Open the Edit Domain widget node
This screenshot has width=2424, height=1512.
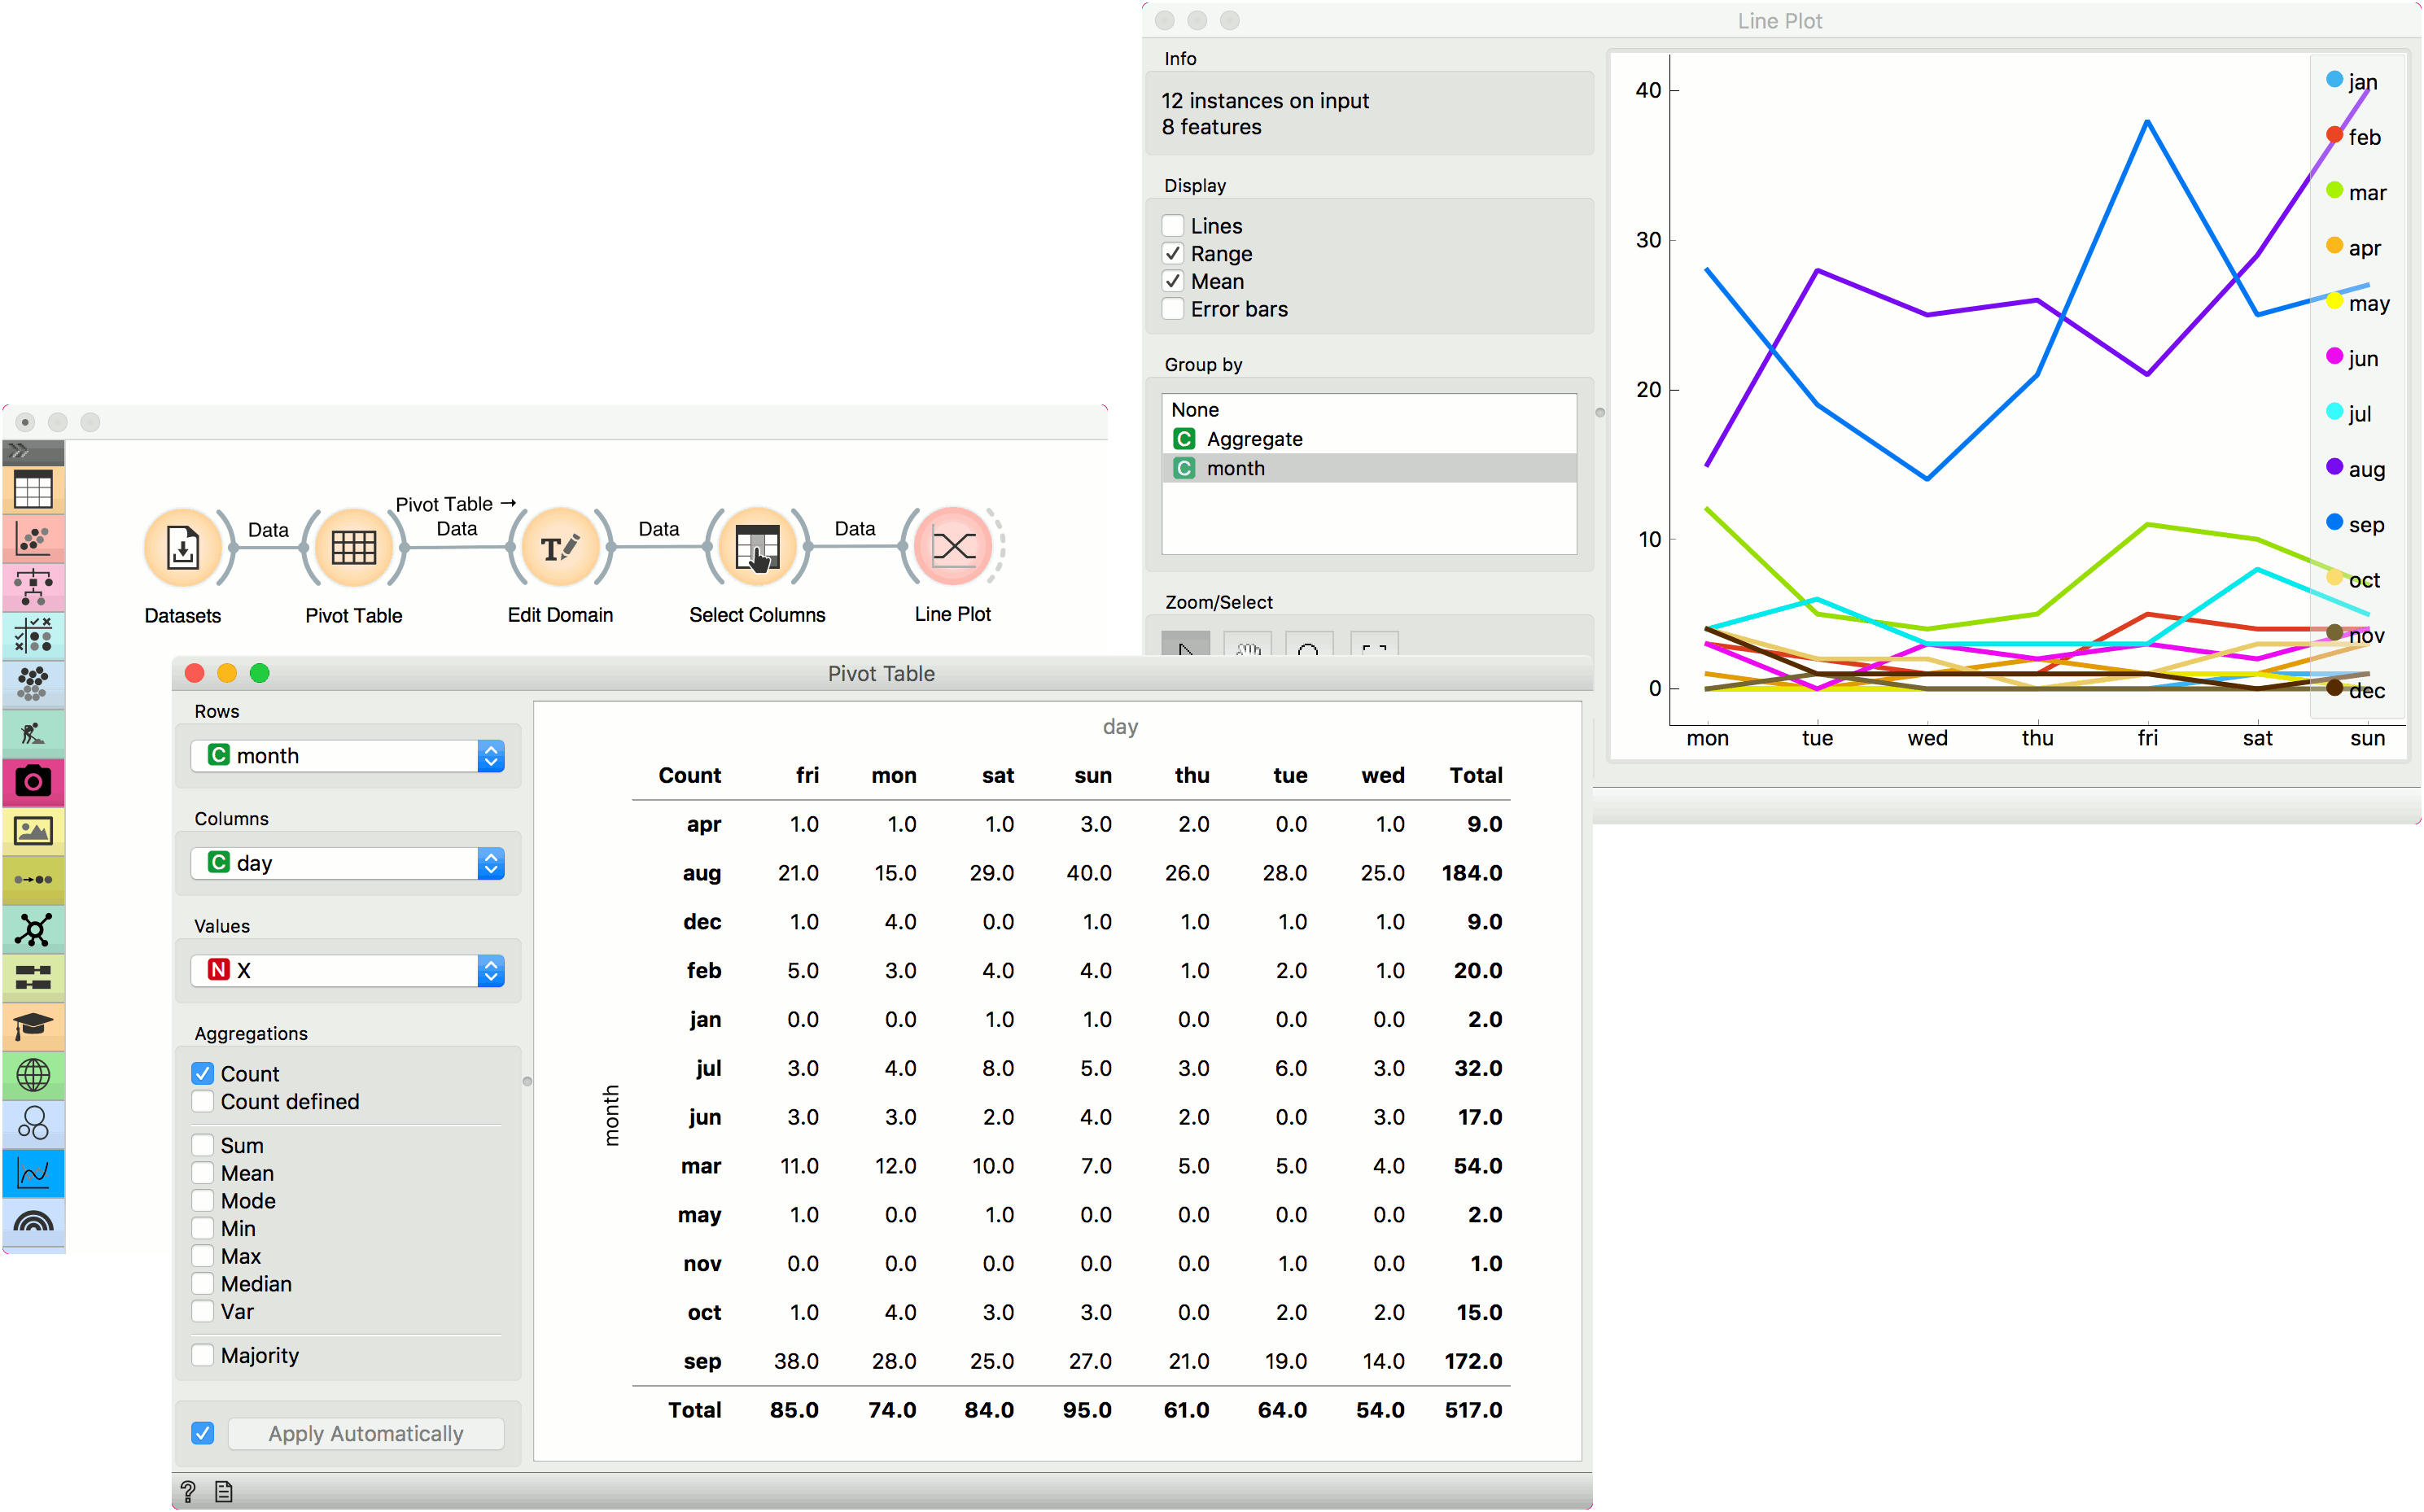pos(560,547)
